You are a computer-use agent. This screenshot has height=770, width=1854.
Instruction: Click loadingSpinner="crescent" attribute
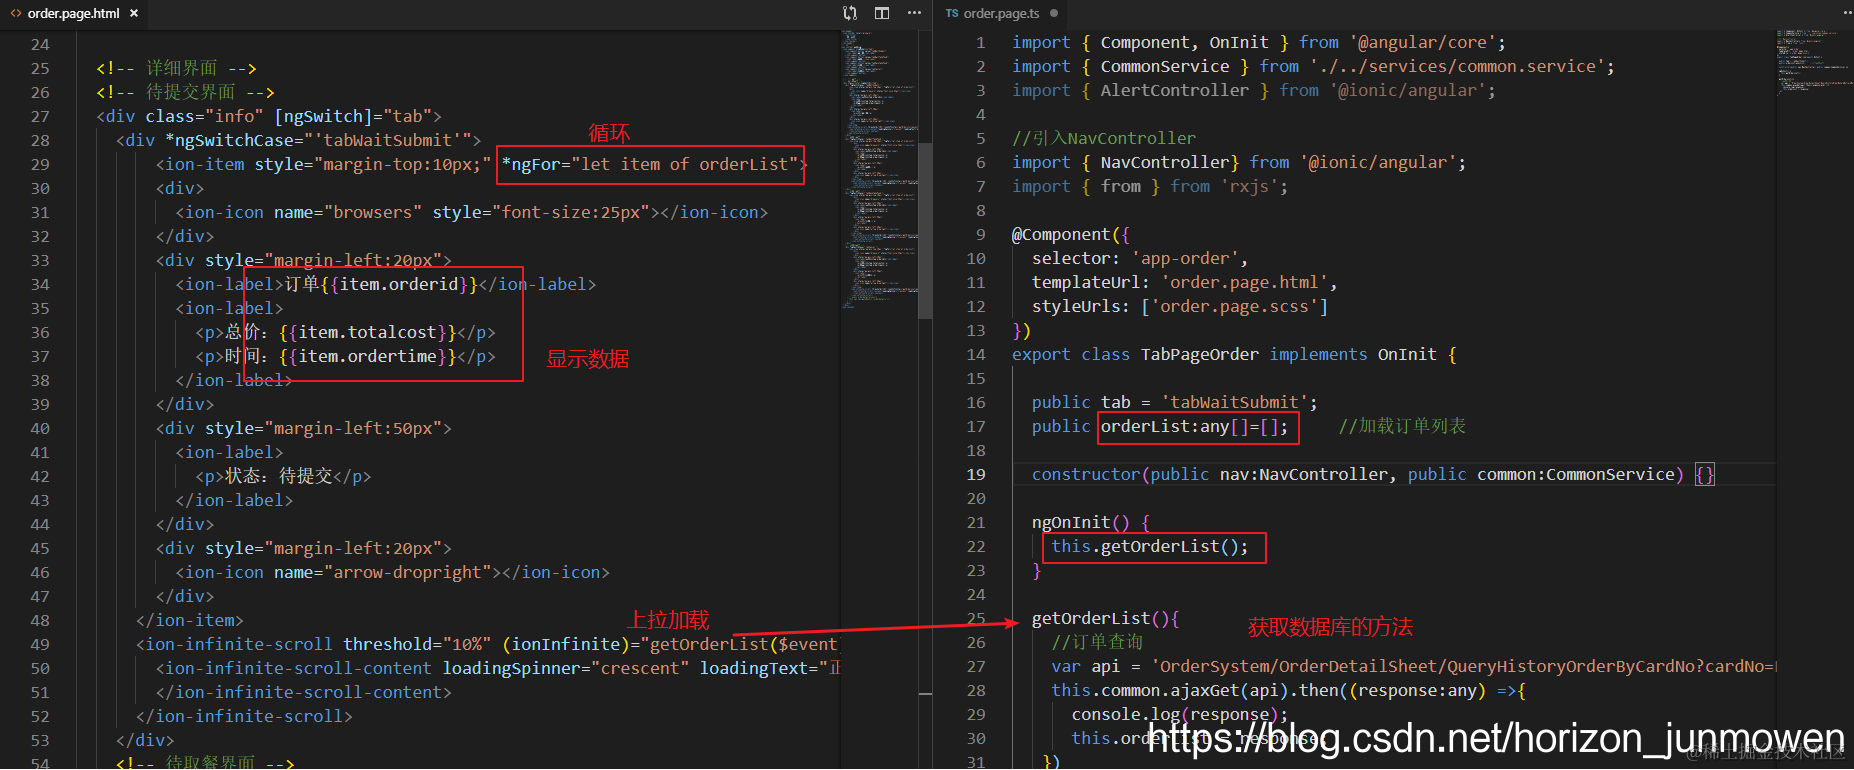(566, 668)
